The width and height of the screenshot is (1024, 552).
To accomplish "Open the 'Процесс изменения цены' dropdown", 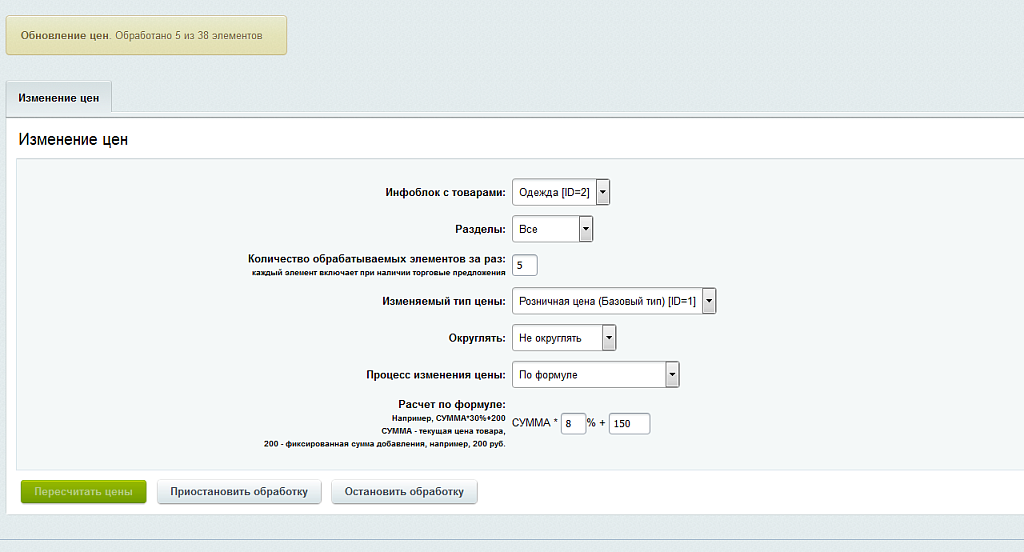I will (x=595, y=375).
